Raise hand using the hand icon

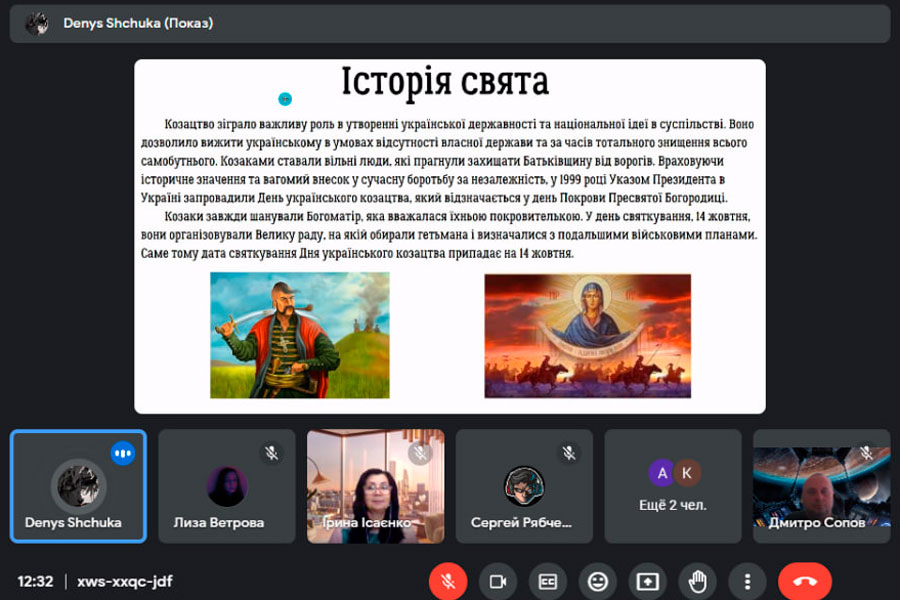tap(697, 582)
